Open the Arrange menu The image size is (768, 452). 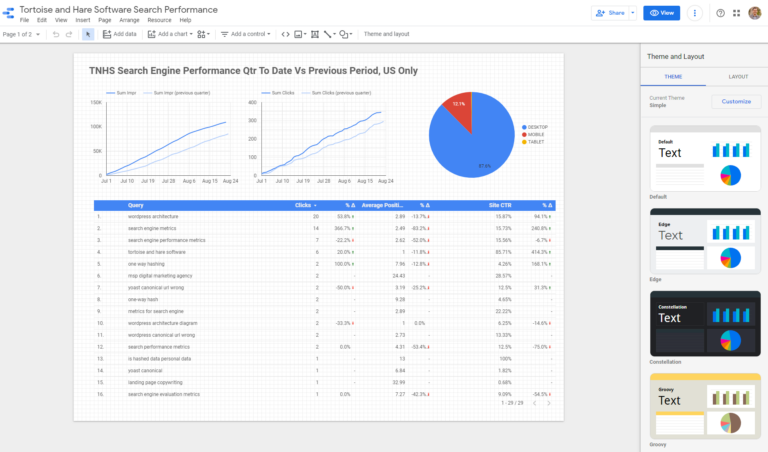tap(129, 20)
